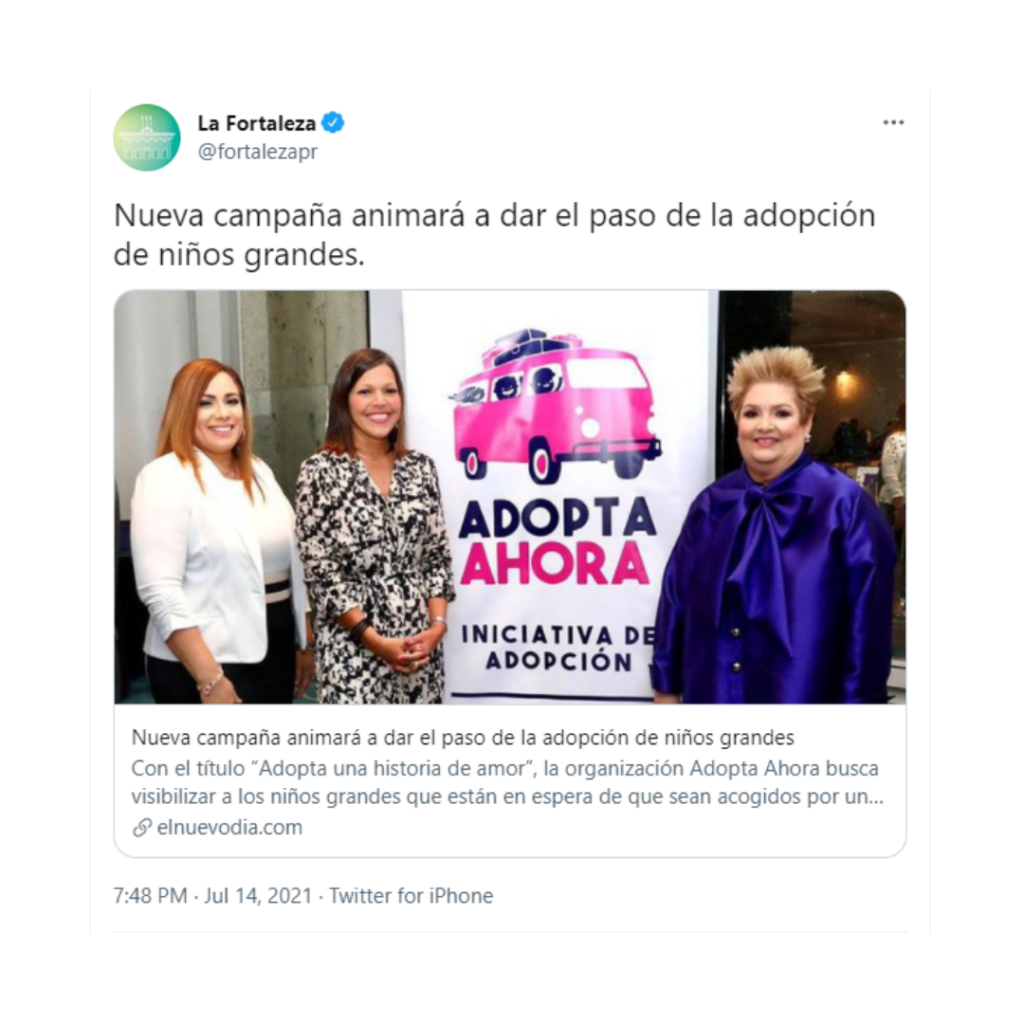Click the woman in the white blazer

point(217,530)
